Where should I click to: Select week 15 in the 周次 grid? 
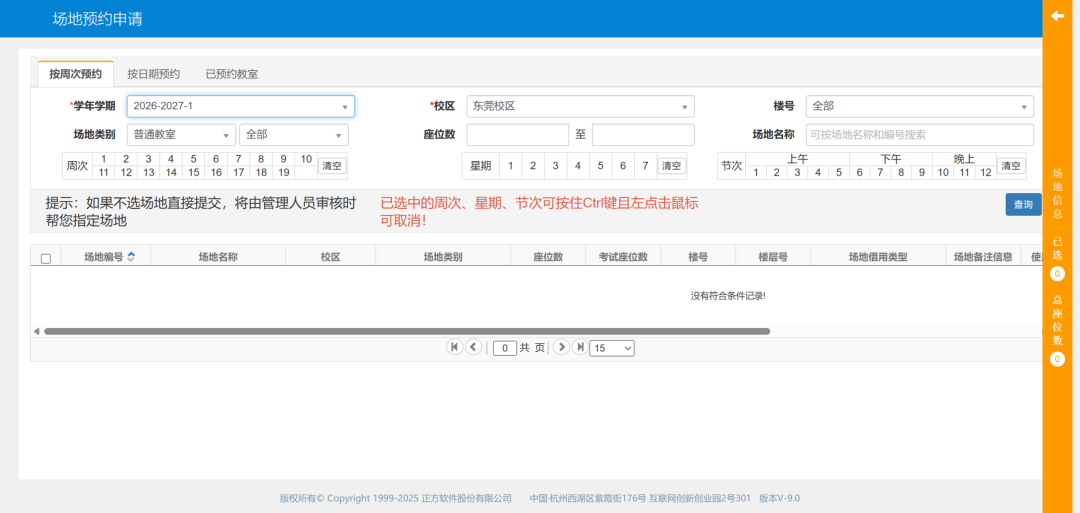click(194, 173)
